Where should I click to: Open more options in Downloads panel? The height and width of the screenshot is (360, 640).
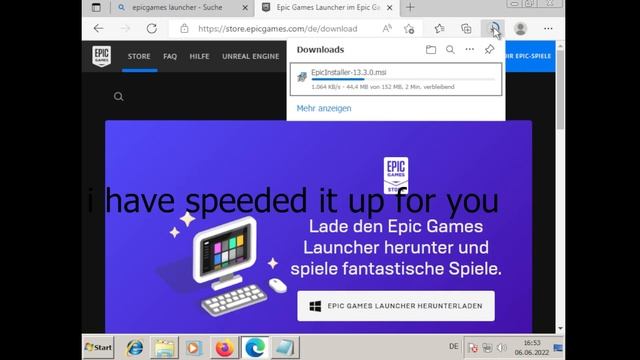[x=470, y=49]
